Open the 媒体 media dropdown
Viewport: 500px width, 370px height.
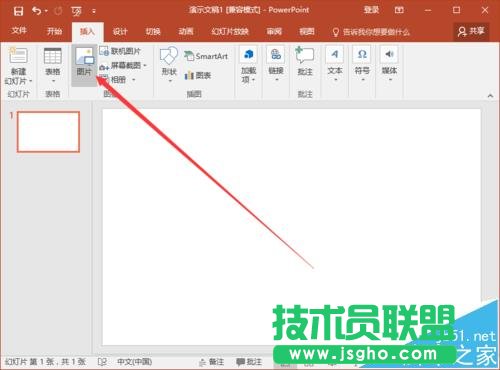(389, 64)
